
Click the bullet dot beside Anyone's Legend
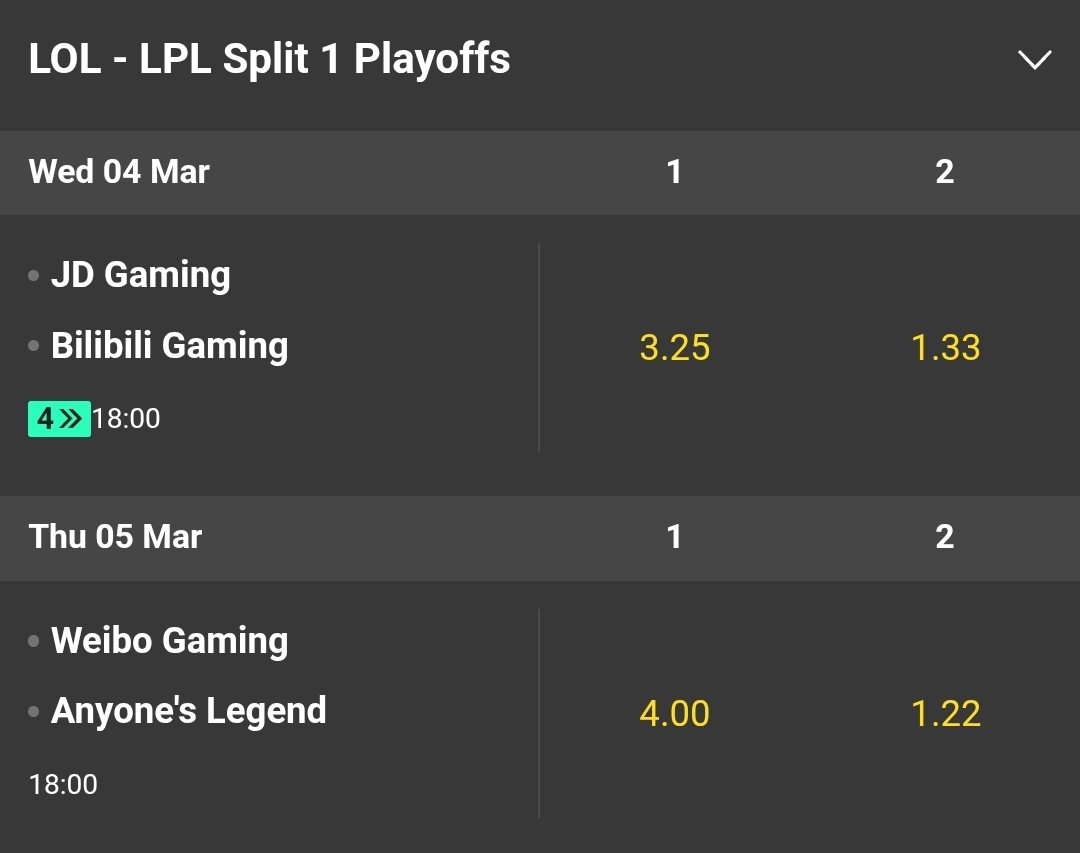tap(34, 712)
